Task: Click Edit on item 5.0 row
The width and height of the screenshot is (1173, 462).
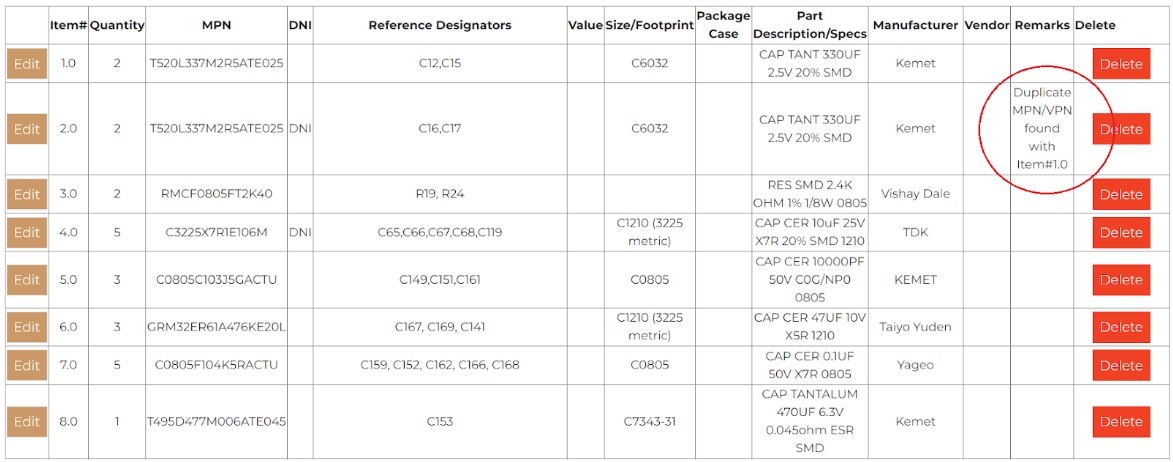Action: (26, 280)
